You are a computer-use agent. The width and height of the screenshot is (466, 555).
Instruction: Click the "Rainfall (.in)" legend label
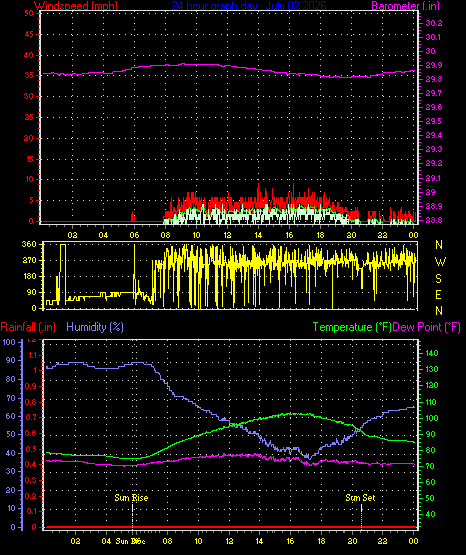point(28,327)
